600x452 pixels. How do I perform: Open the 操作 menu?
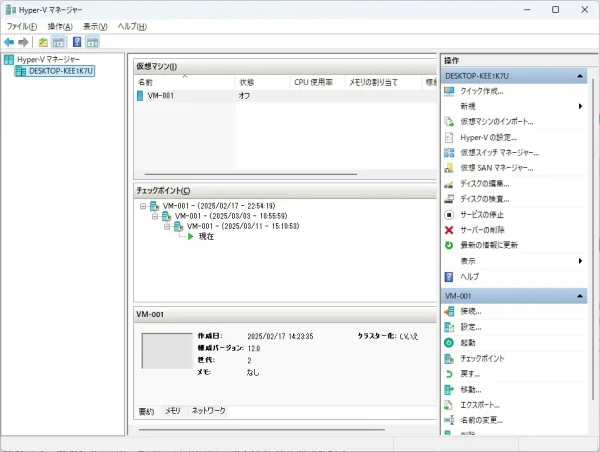[x=60, y=26]
